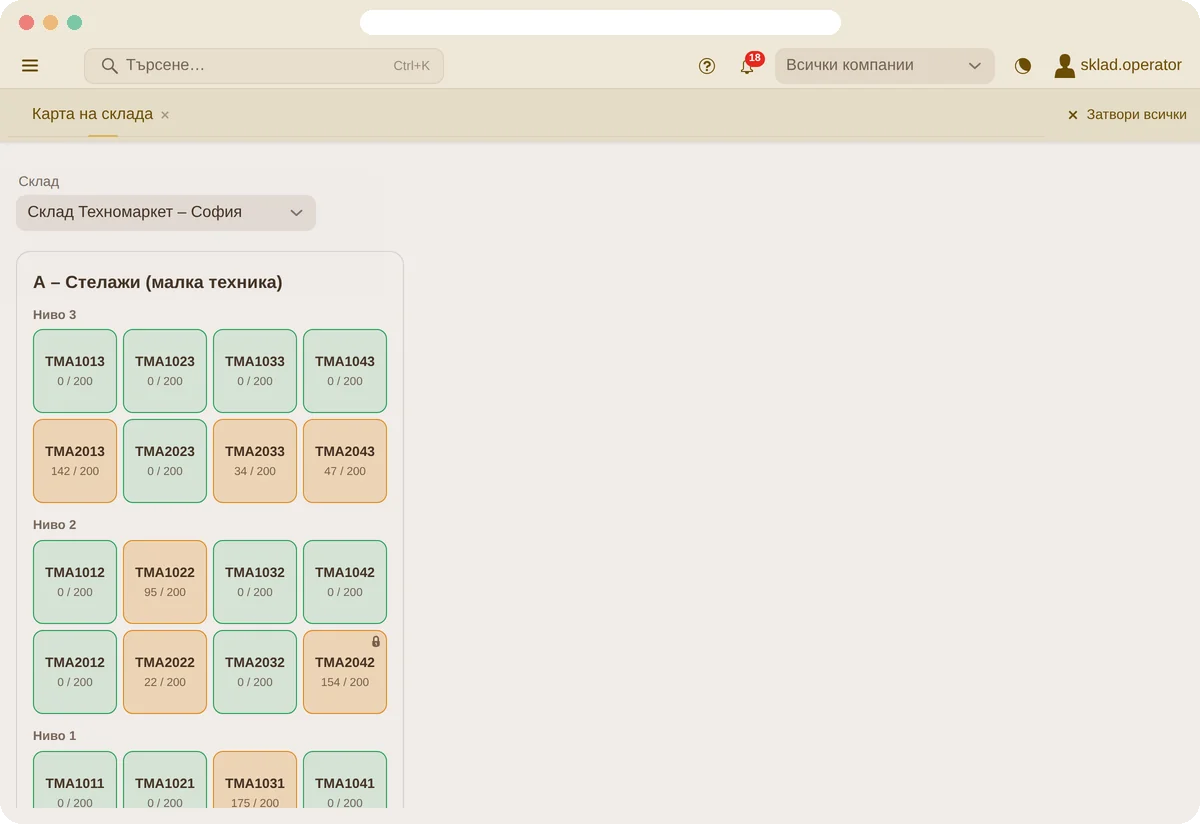Open the help question mark icon
Screen dimensions: 1200x824
point(707,66)
